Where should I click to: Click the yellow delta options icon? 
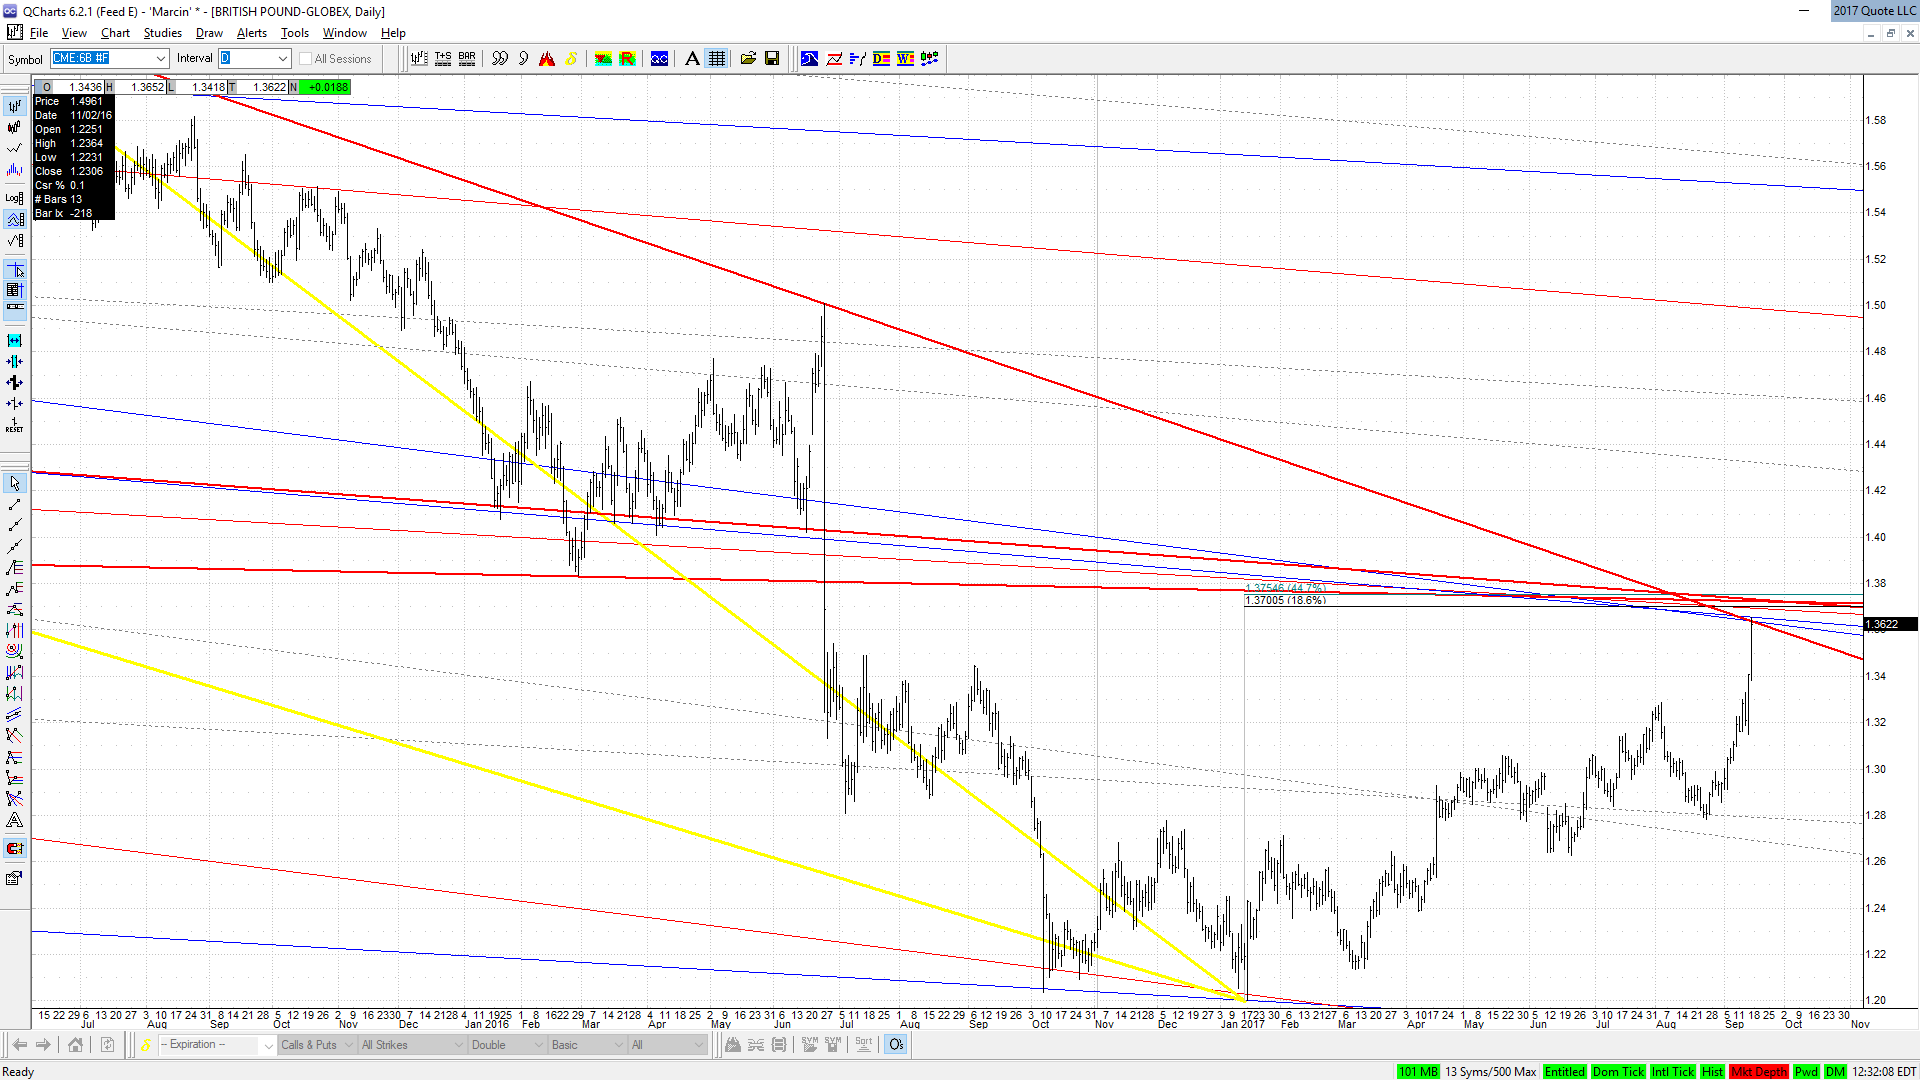pos(571,59)
